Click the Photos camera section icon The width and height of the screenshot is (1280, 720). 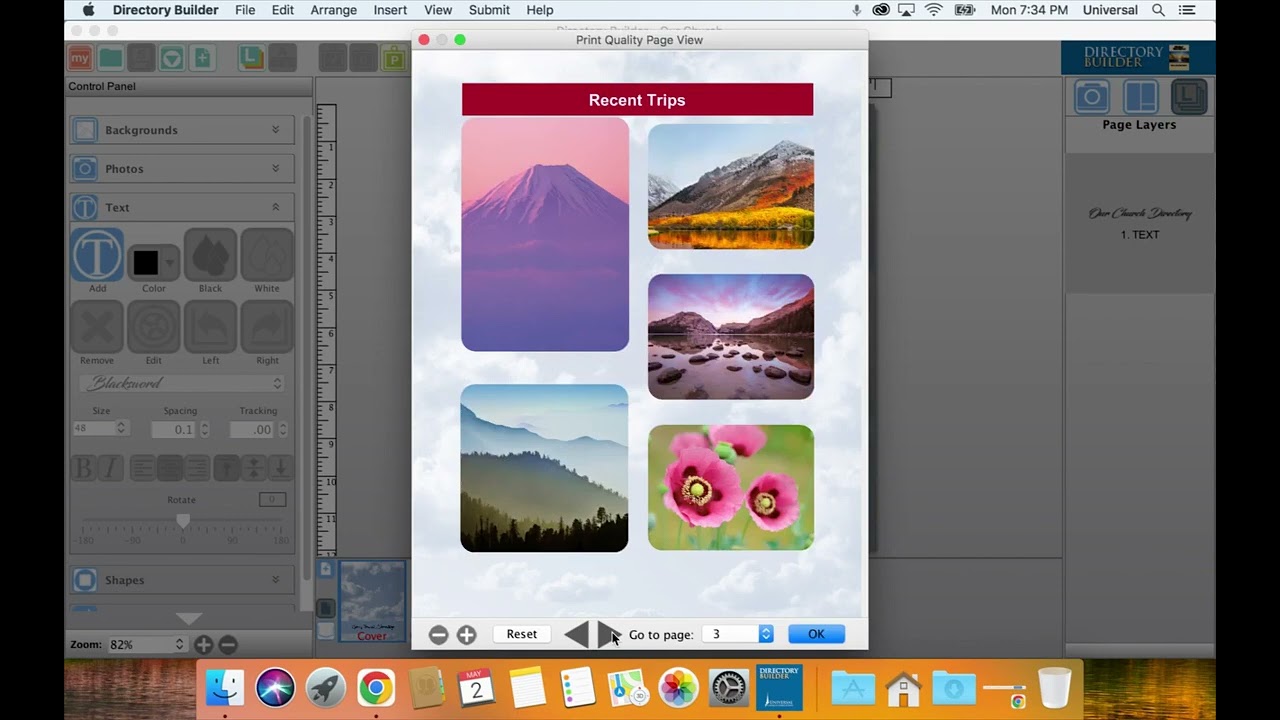[85, 168]
